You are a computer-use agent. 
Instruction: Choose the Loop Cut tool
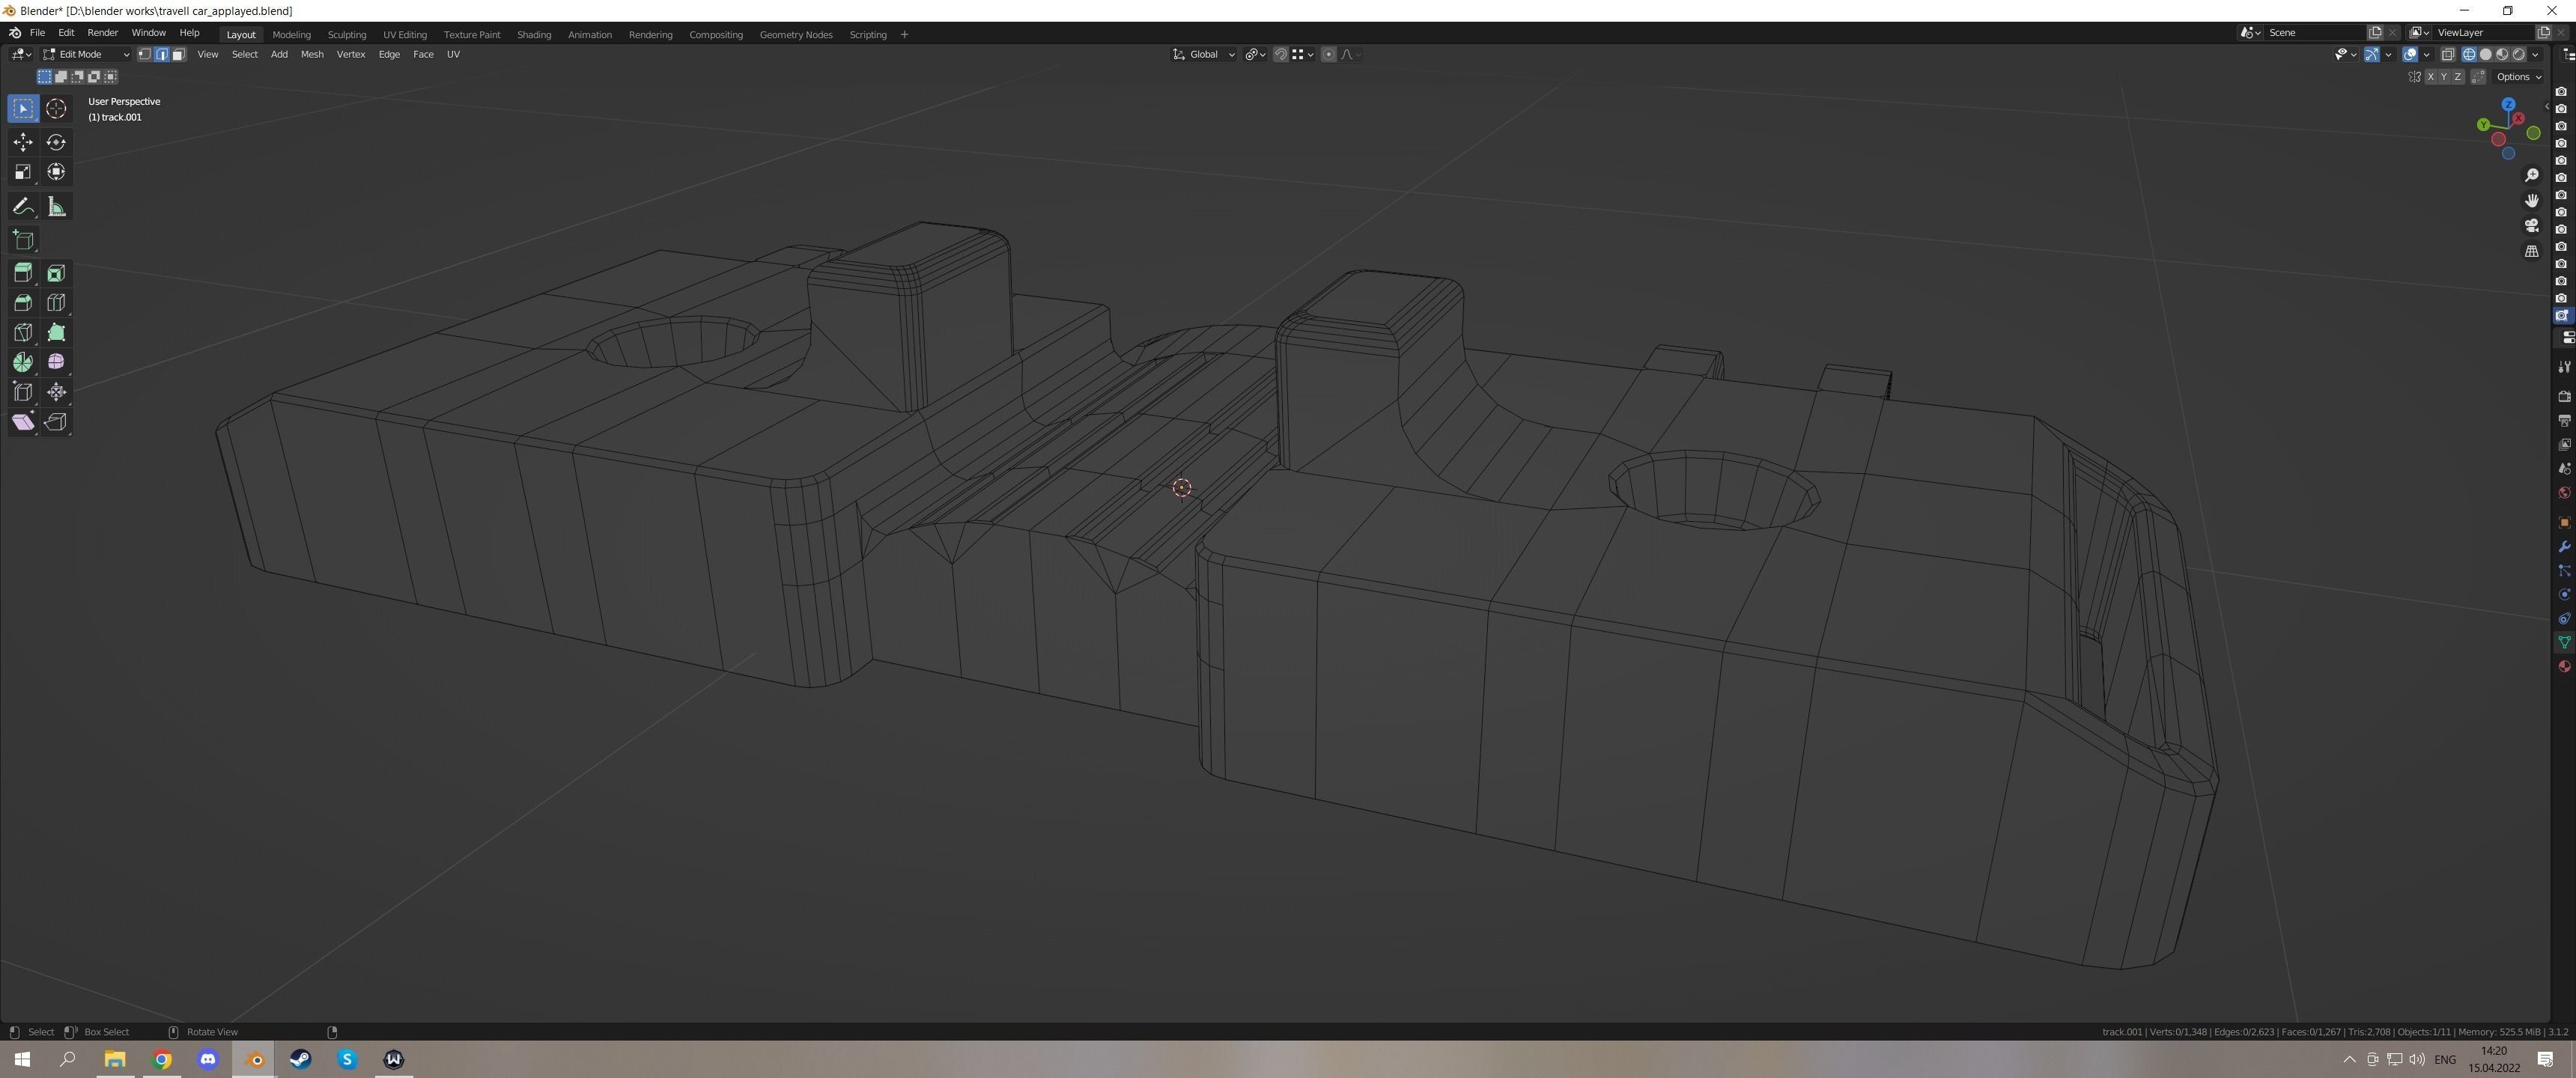56,303
